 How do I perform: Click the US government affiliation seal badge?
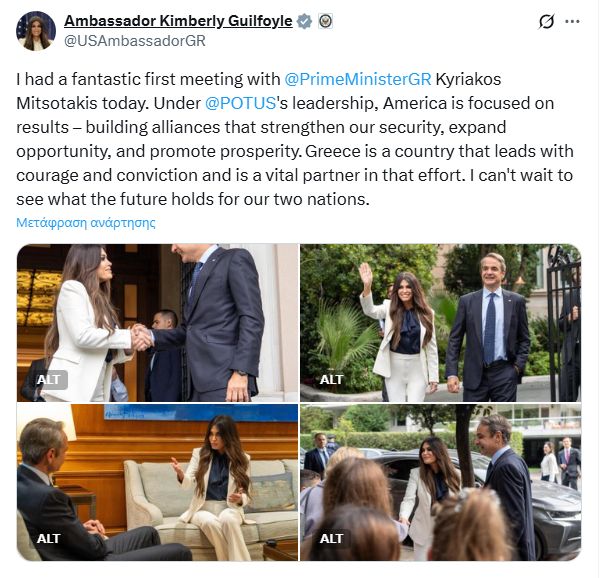326,21
